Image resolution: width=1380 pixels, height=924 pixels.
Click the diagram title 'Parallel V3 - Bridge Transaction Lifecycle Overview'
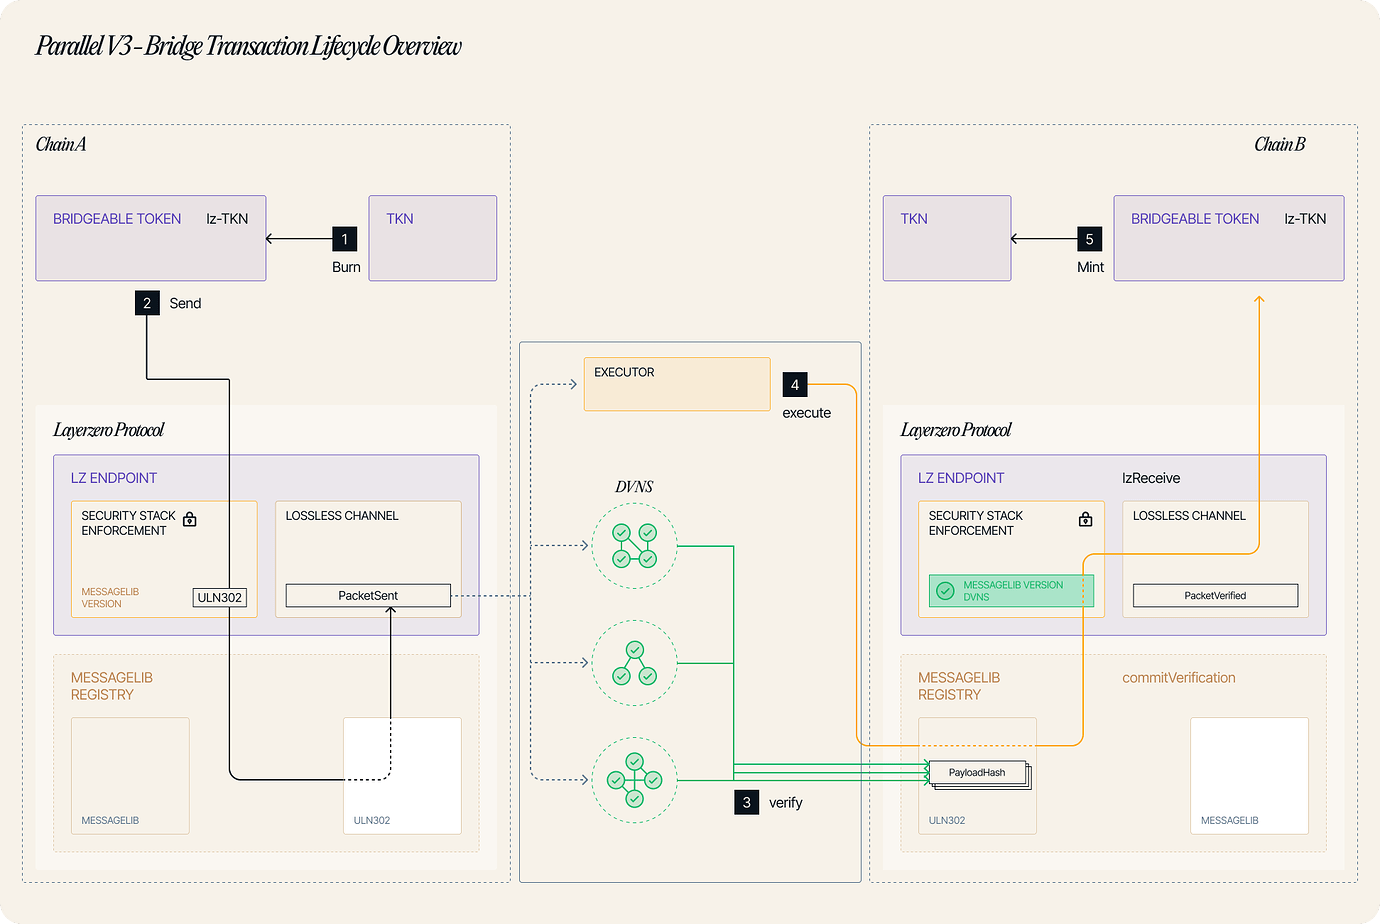point(249,46)
